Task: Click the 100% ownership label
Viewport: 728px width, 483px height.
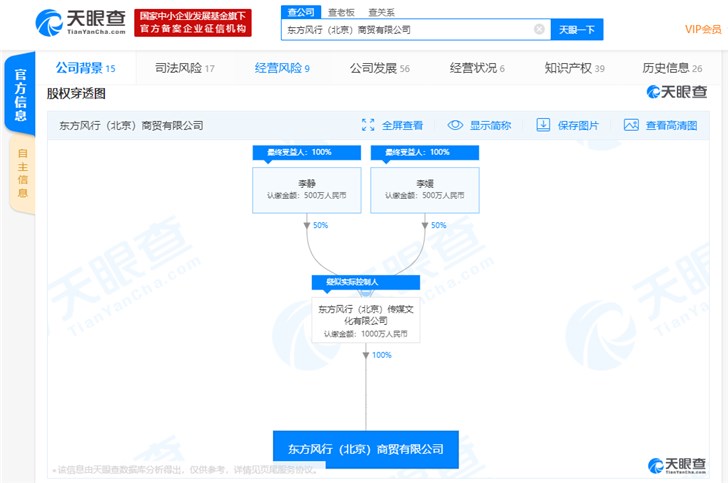Action: point(382,355)
